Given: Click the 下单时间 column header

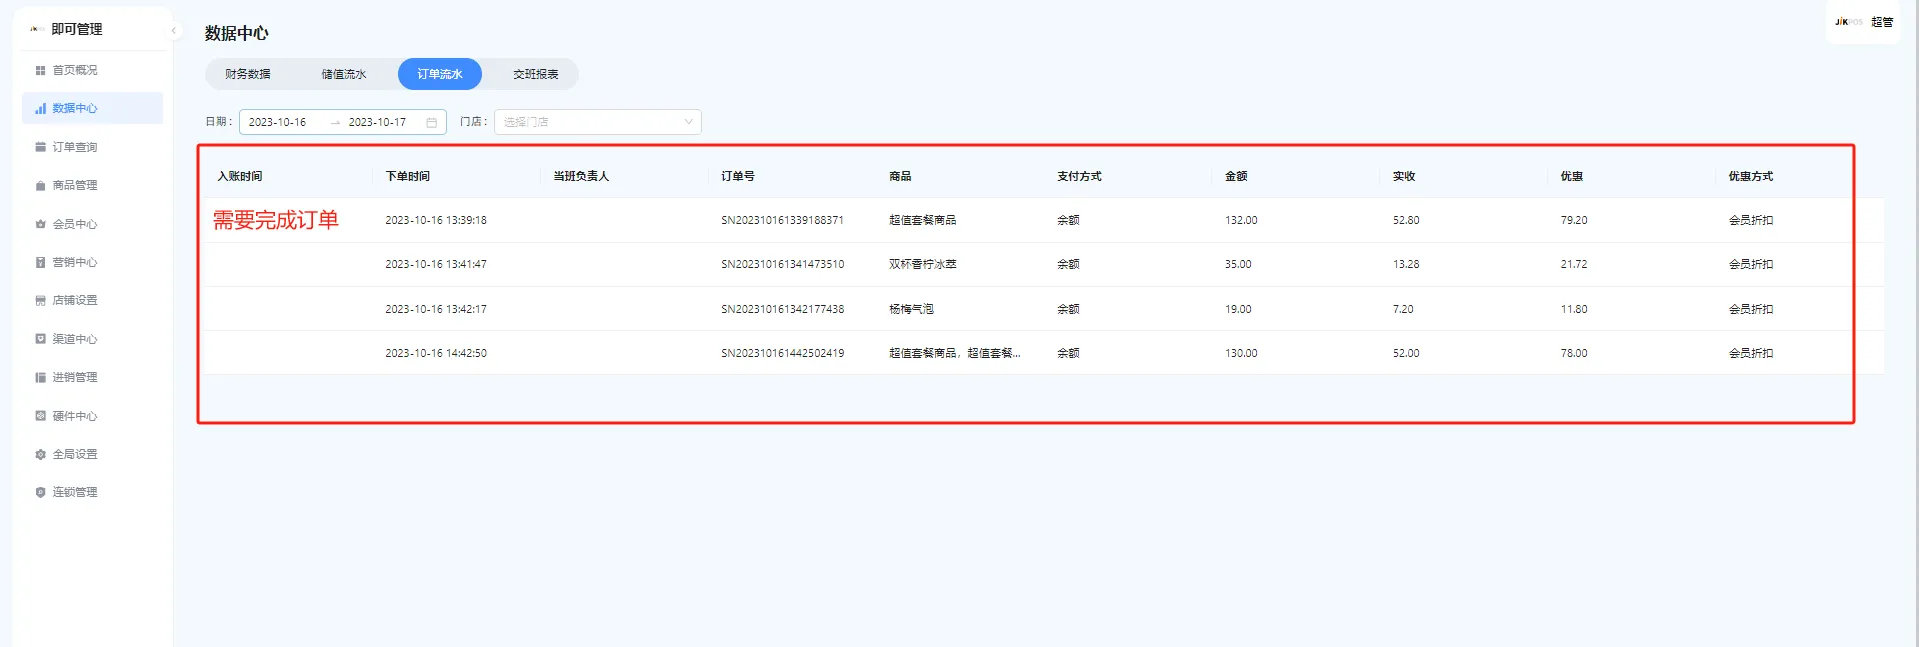Looking at the screenshot, I should click(x=408, y=176).
